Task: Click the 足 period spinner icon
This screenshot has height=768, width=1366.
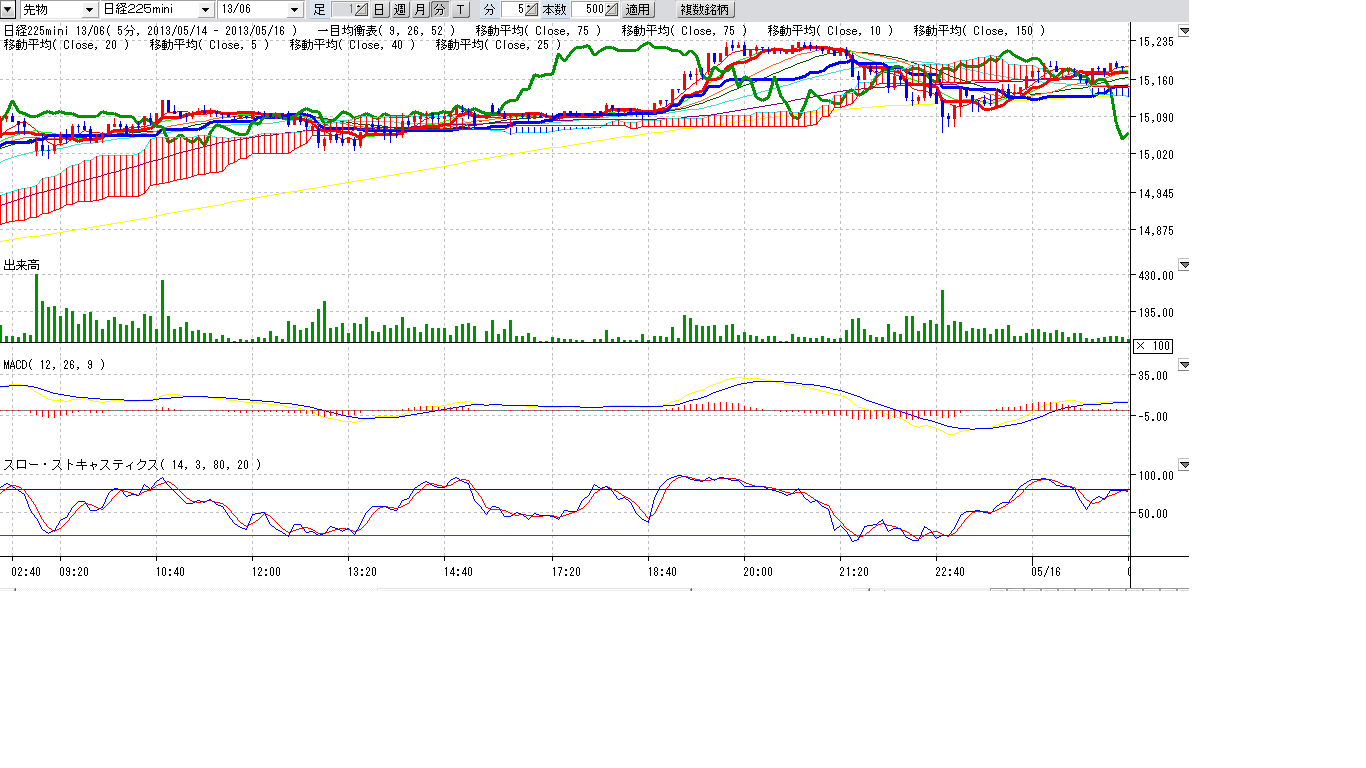Action: [360, 10]
